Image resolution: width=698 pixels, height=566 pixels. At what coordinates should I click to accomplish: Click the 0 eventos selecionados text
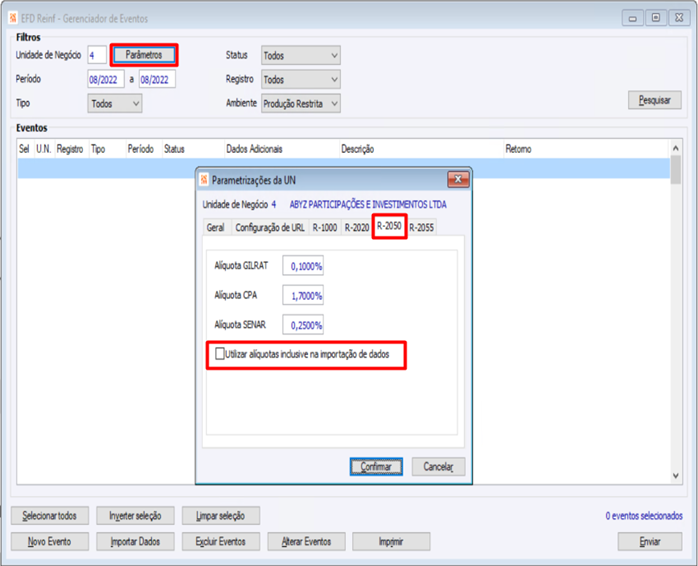click(x=644, y=516)
